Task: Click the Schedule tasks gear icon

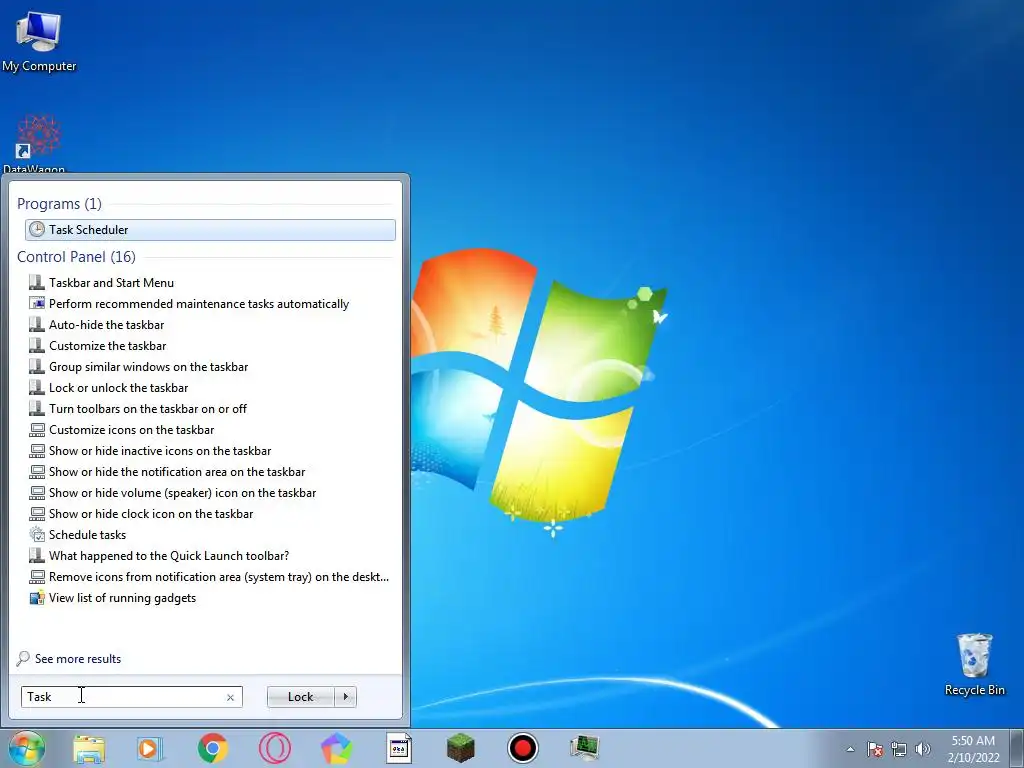Action: (x=37, y=534)
